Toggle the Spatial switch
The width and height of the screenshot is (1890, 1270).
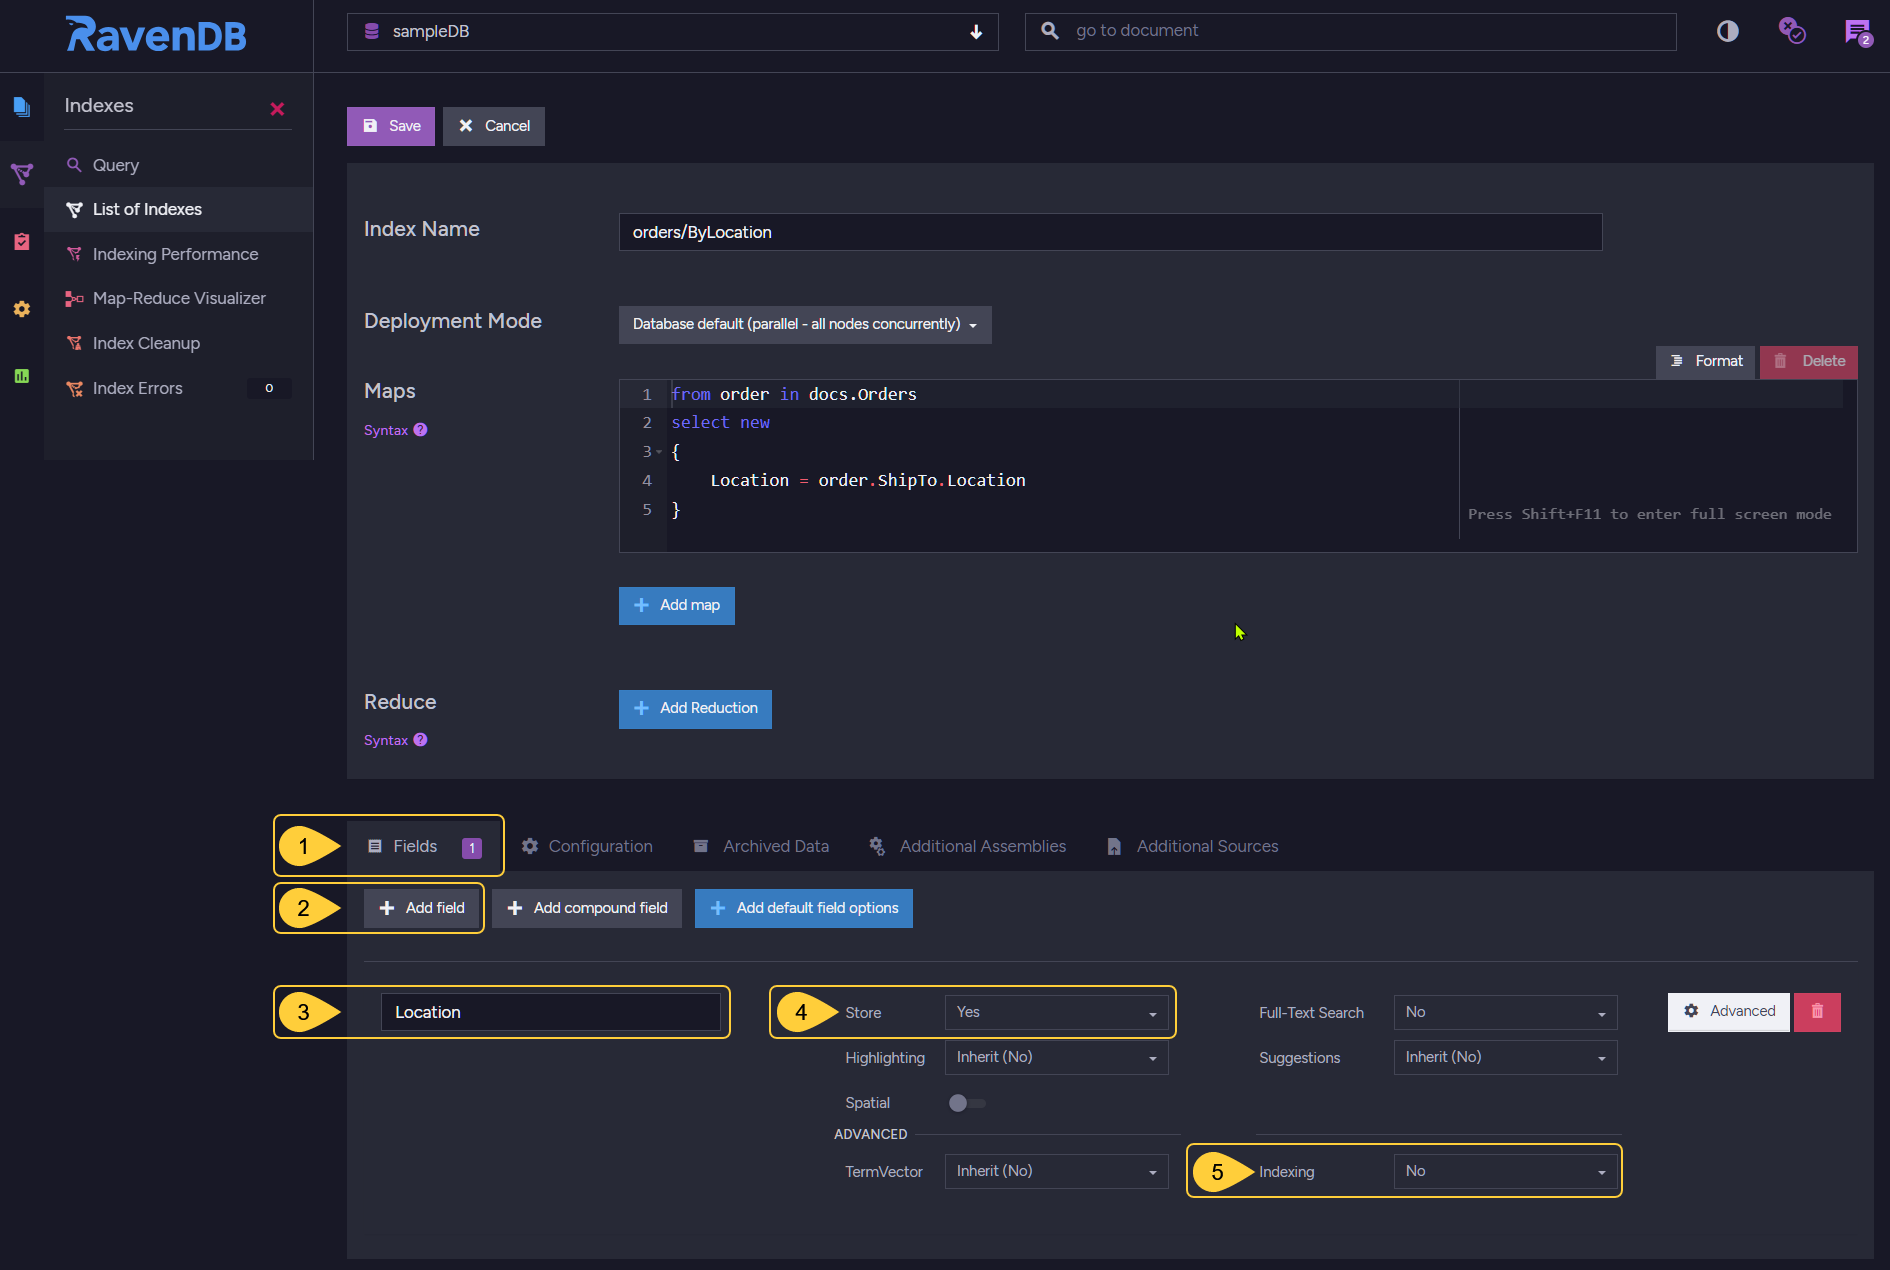pos(967,1103)
